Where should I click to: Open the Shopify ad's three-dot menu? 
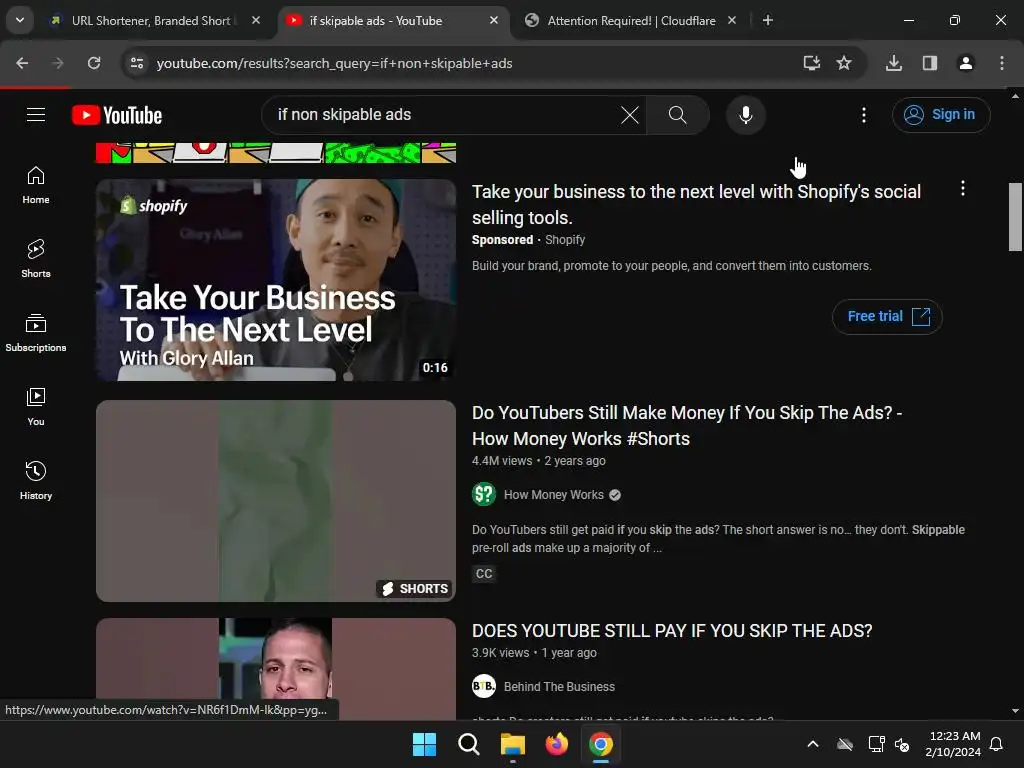click(962, 189)
